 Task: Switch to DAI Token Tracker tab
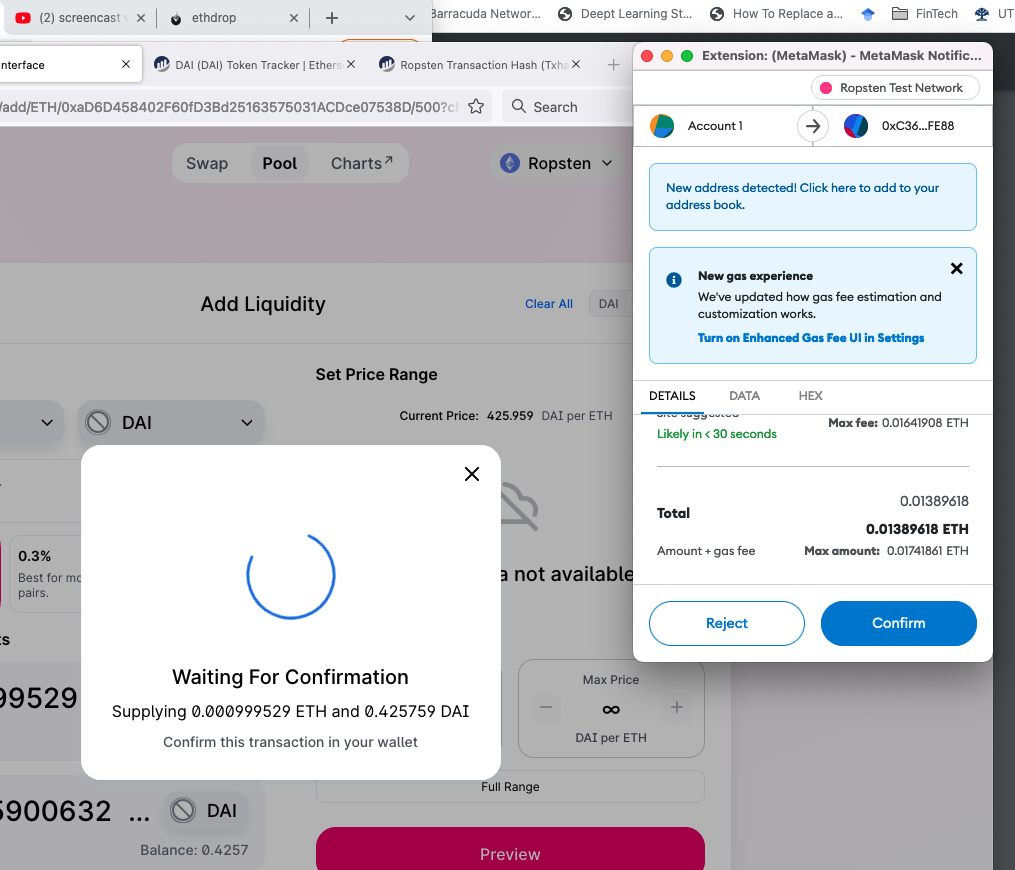pos(248,65)
